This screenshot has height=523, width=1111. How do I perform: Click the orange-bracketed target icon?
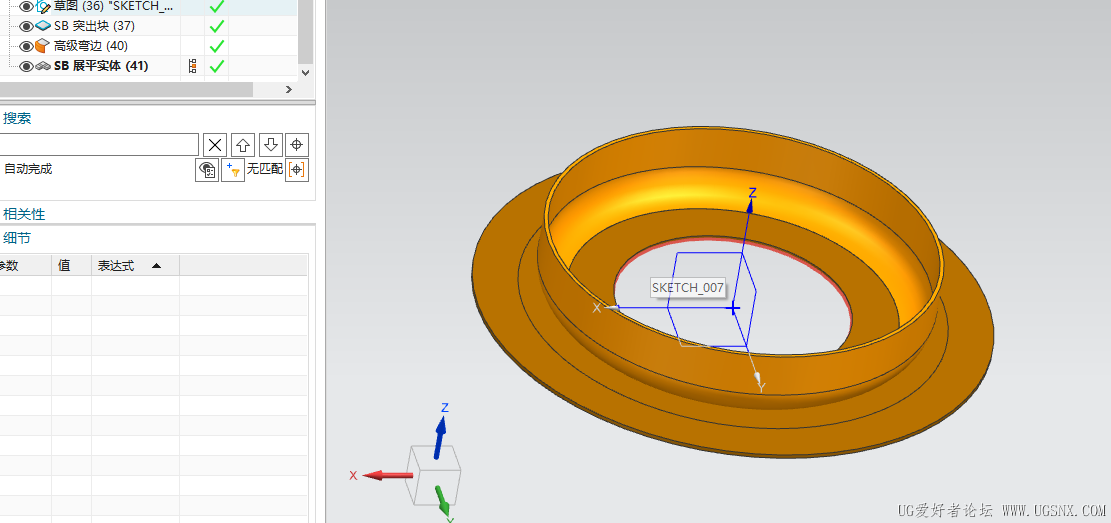point(297,170)
